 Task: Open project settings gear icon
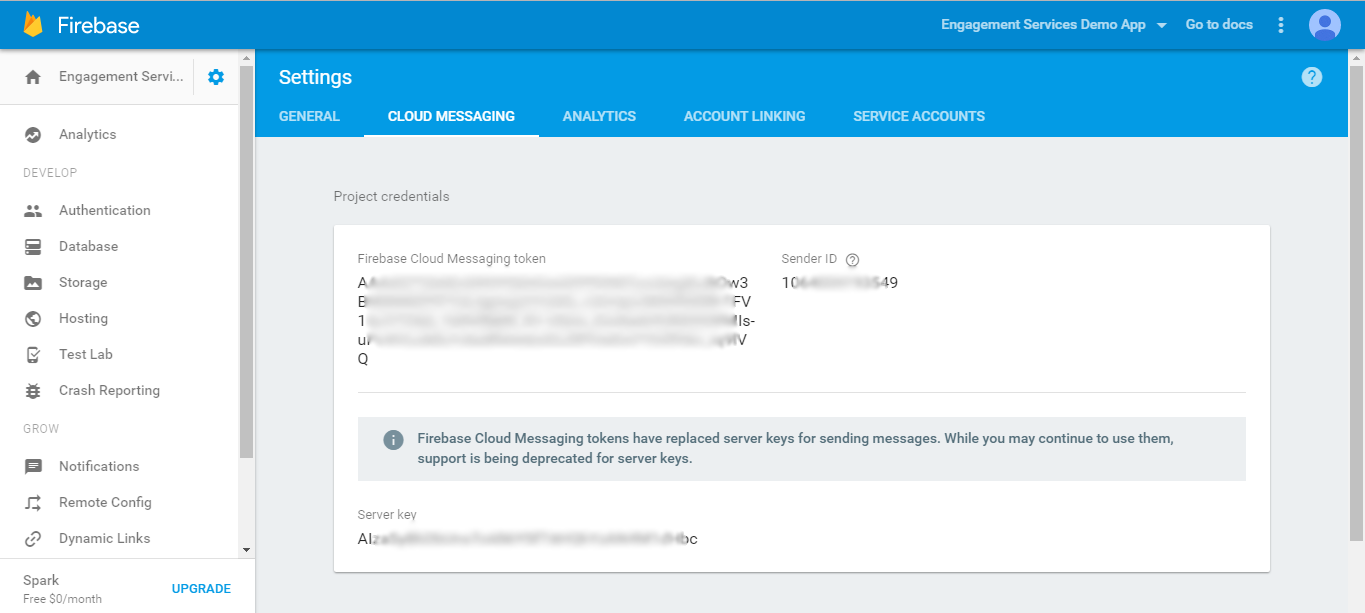[x=216, y=77]
